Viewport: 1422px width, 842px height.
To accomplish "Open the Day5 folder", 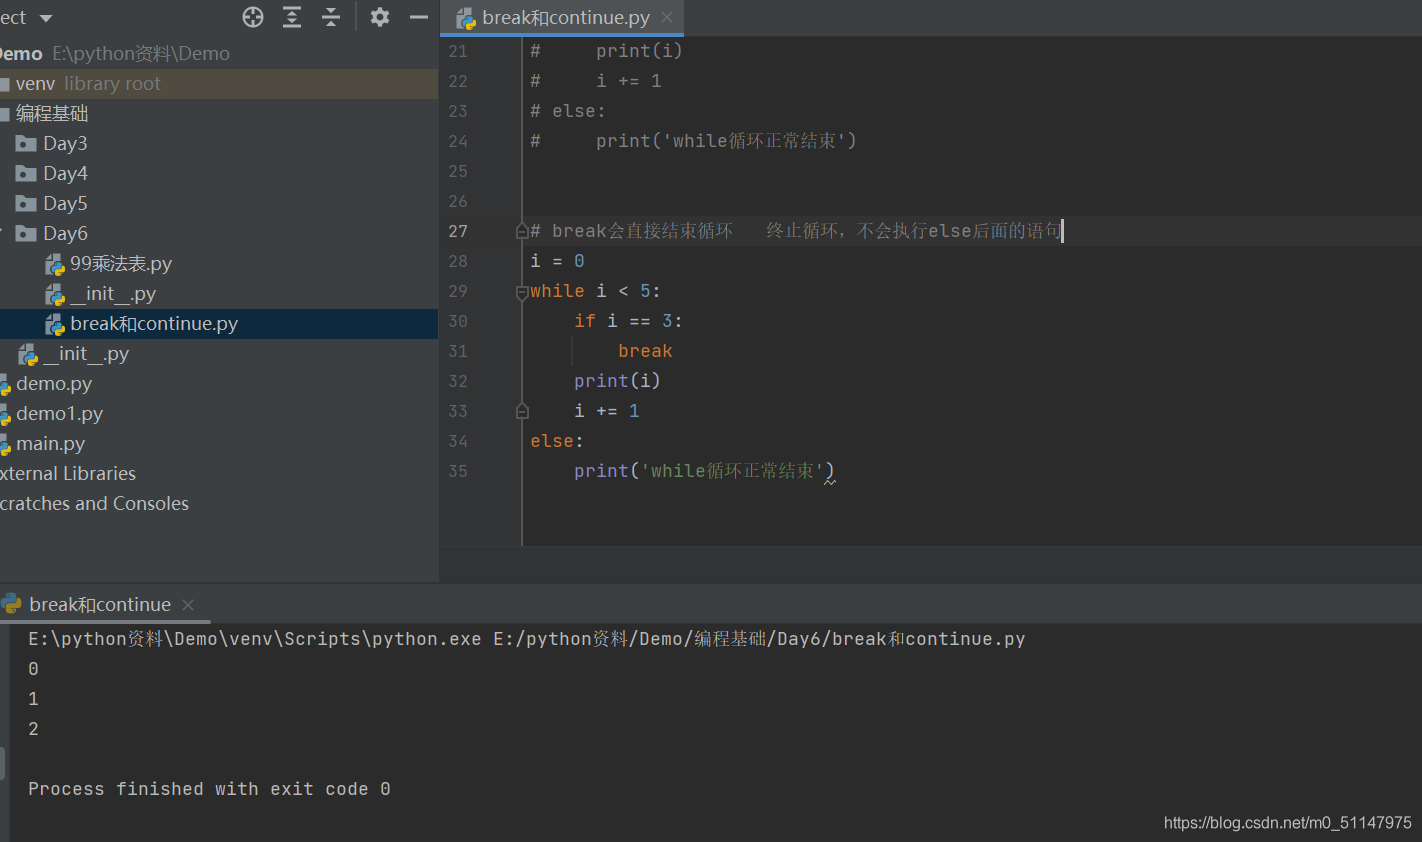I will pyautogui.click(x=65, y=204).
